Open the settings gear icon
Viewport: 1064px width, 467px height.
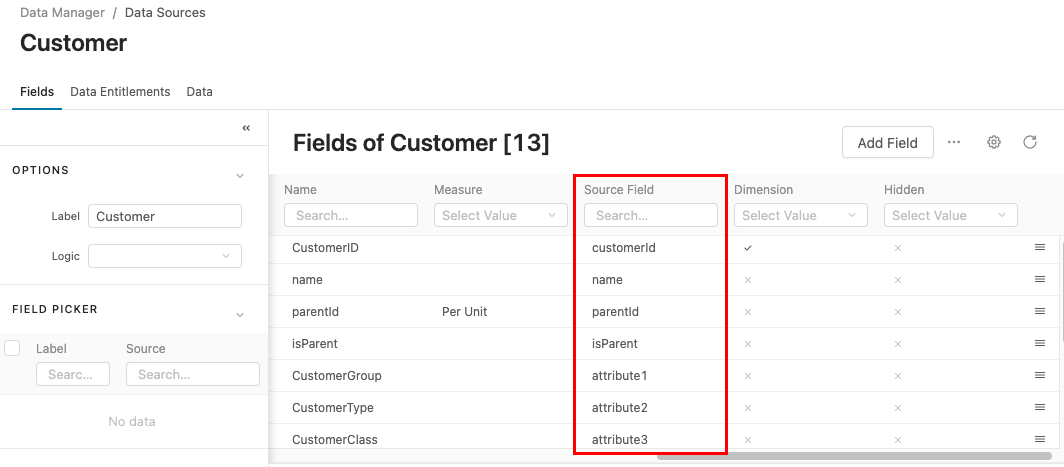(x=994, y=142)
